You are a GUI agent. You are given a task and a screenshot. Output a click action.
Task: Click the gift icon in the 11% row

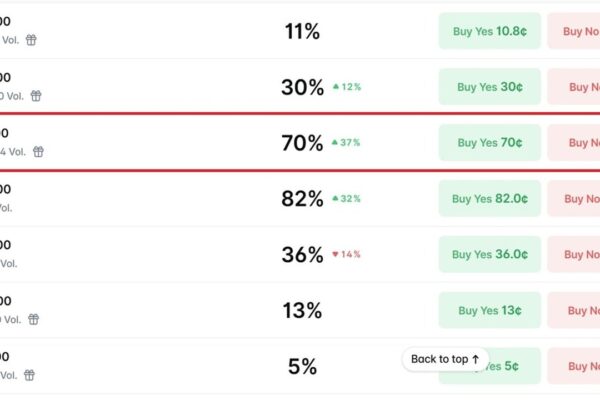[x=31, y=40]
